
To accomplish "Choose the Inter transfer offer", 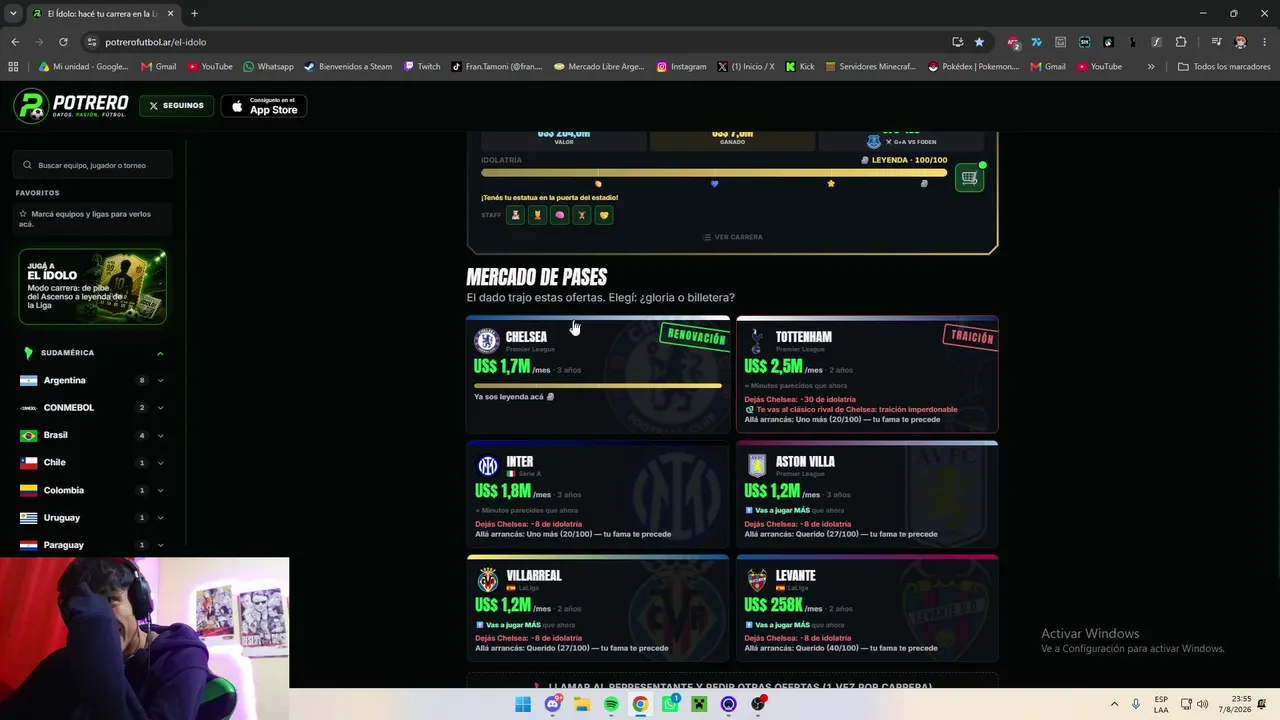I will click(x=598, y=494).
